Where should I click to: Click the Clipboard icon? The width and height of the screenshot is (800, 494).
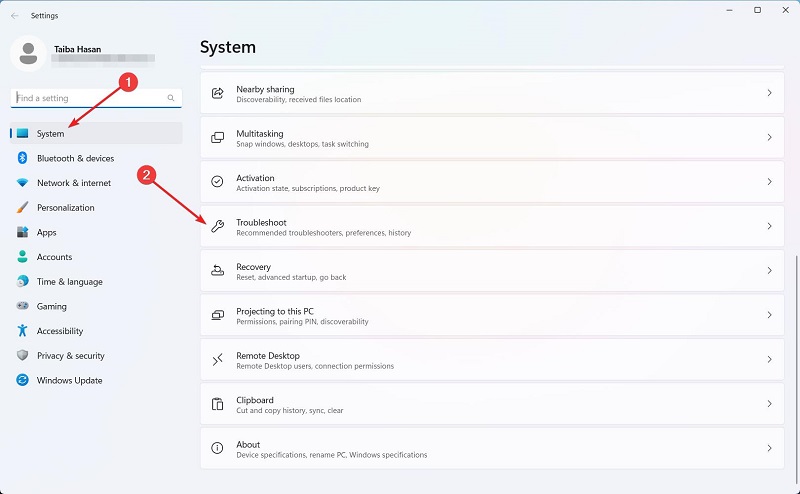[217, 404]
